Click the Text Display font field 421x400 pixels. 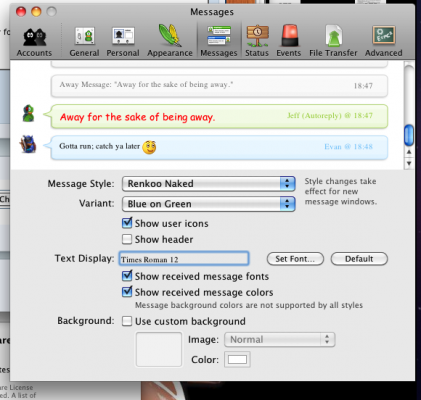pyautogui.click(x=184, y=259)
